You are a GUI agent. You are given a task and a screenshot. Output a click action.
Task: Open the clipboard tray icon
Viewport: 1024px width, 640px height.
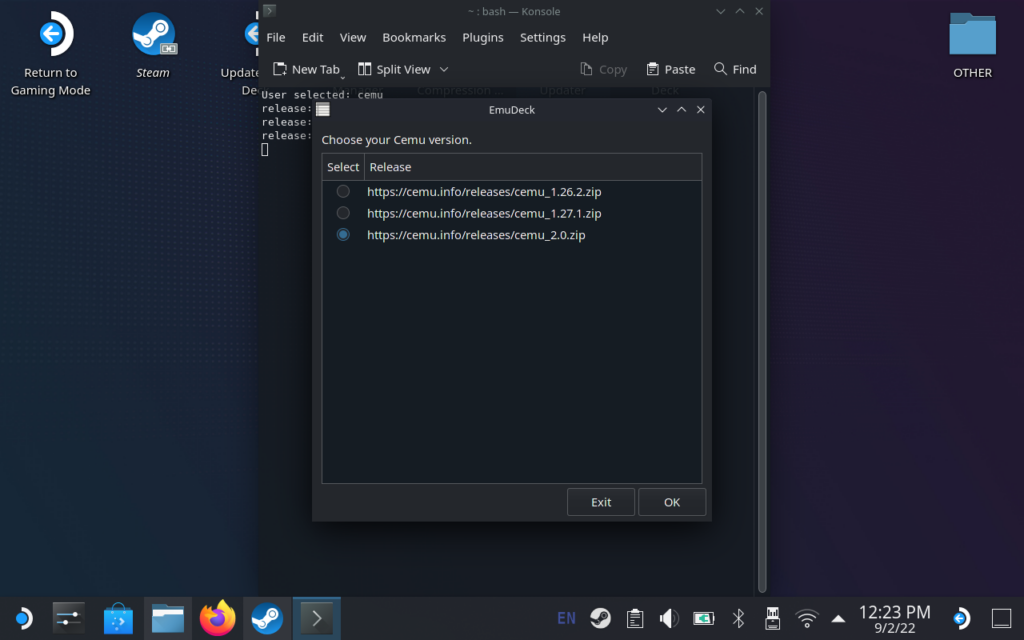pos(635,618)
